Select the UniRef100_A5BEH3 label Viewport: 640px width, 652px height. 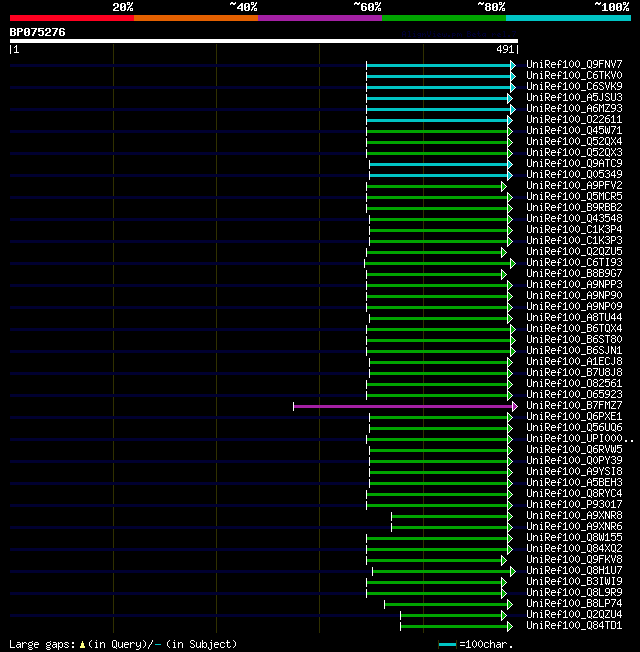pyautogui.click(x=574, y=483)
